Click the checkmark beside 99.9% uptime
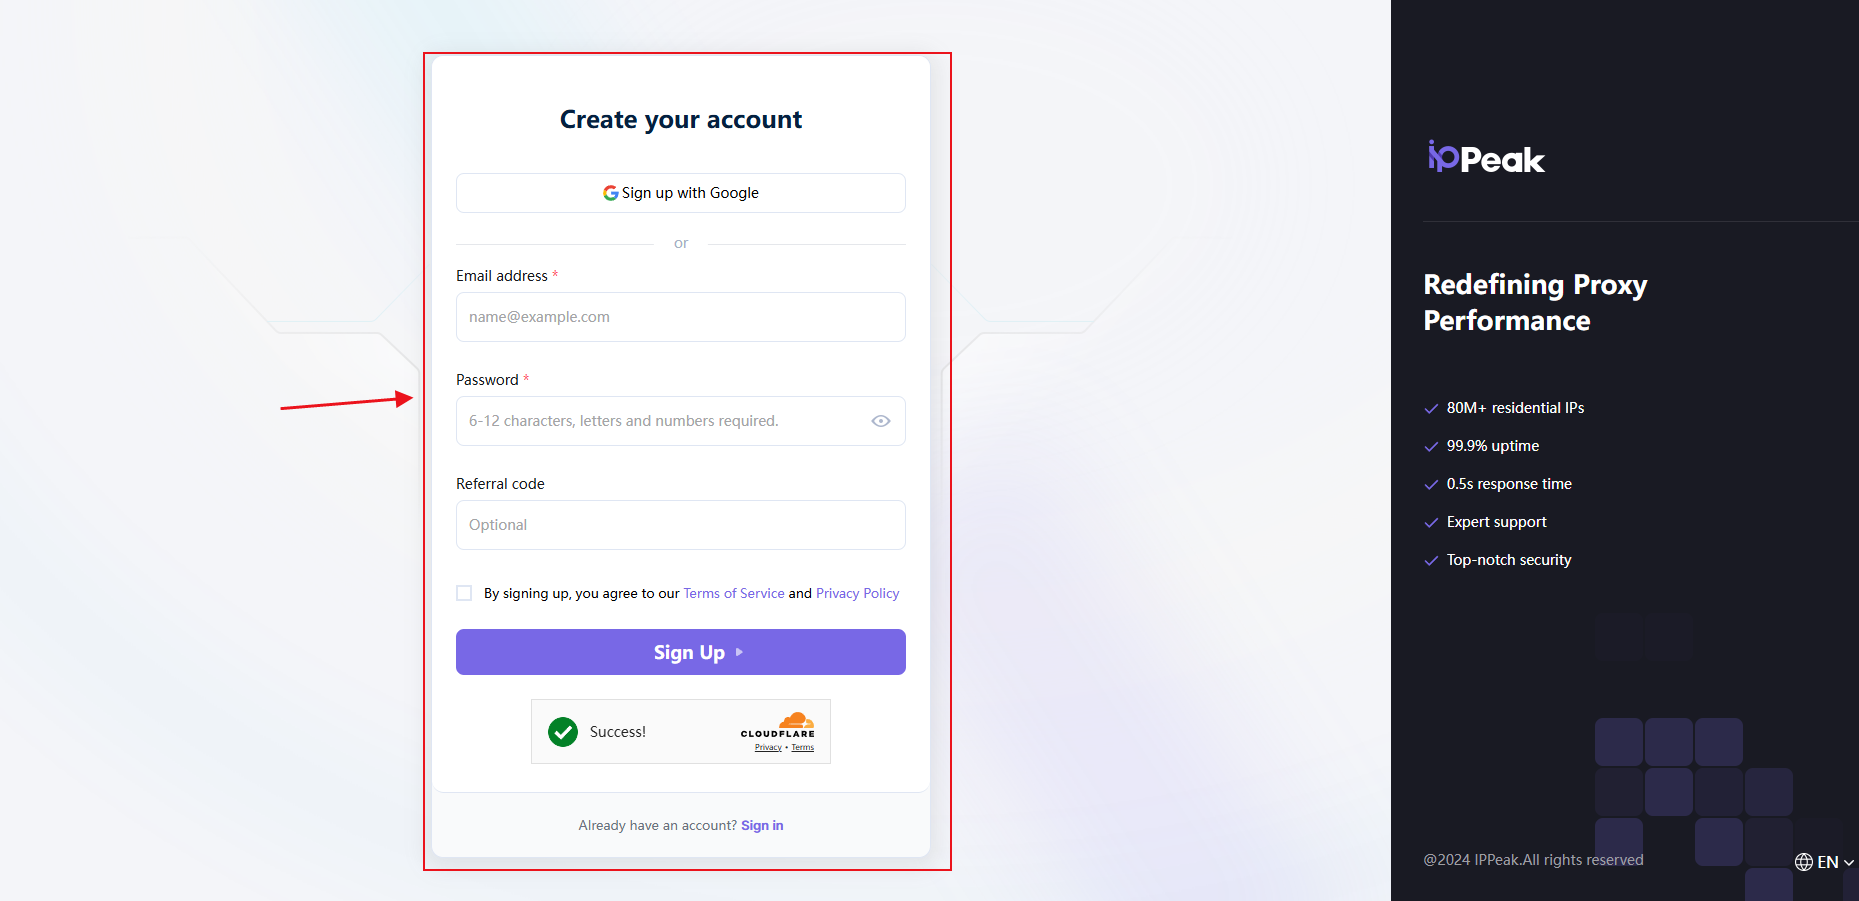 [1431, 447]
